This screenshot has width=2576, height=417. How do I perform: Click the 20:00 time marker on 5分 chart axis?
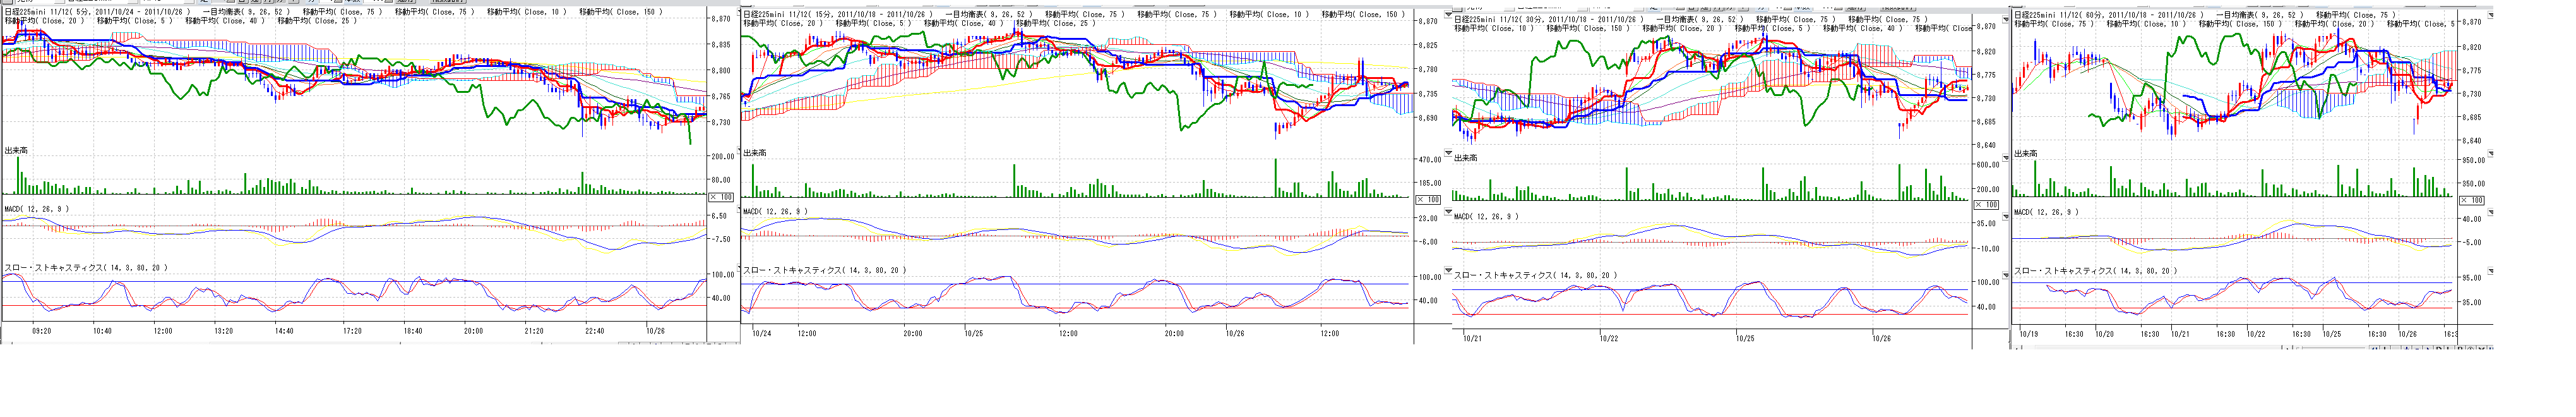click(473, 331)
